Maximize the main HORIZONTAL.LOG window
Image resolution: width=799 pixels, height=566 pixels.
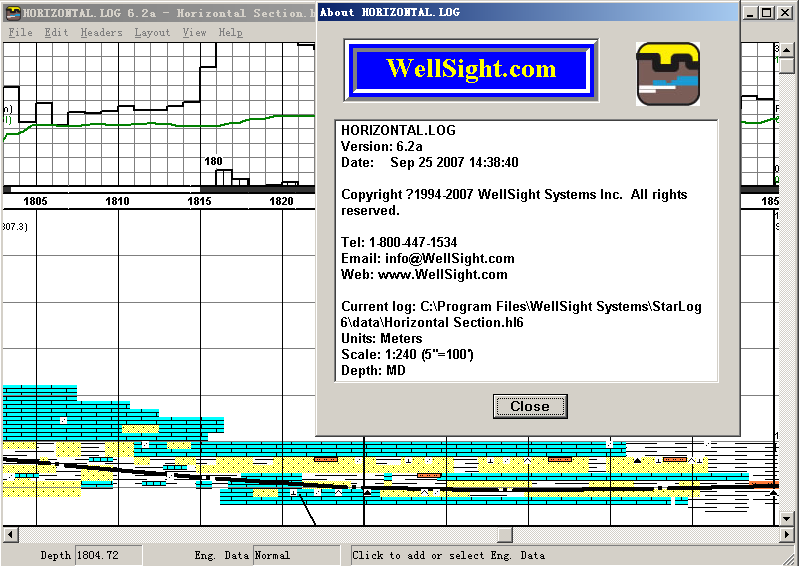pyautogui.click(x=767, y=13)
